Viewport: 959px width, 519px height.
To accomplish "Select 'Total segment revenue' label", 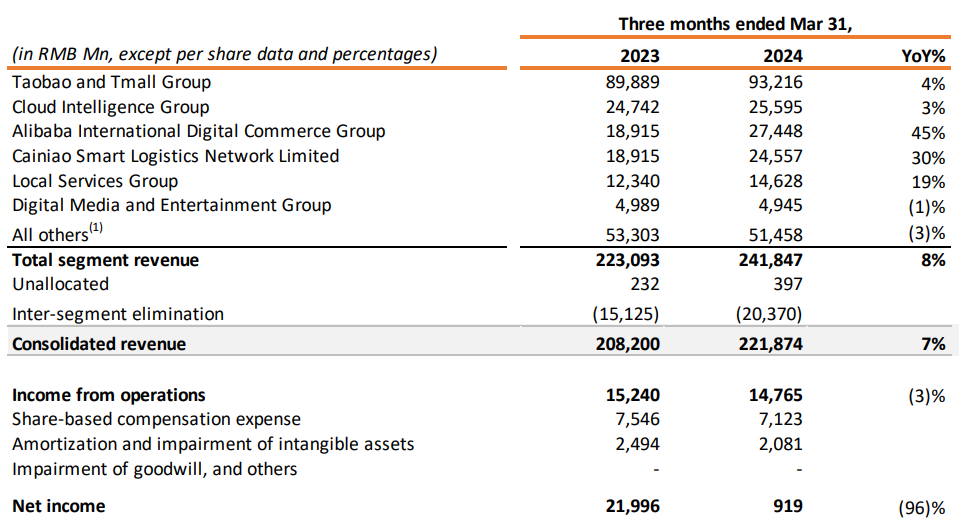I will tap(105, 260).
